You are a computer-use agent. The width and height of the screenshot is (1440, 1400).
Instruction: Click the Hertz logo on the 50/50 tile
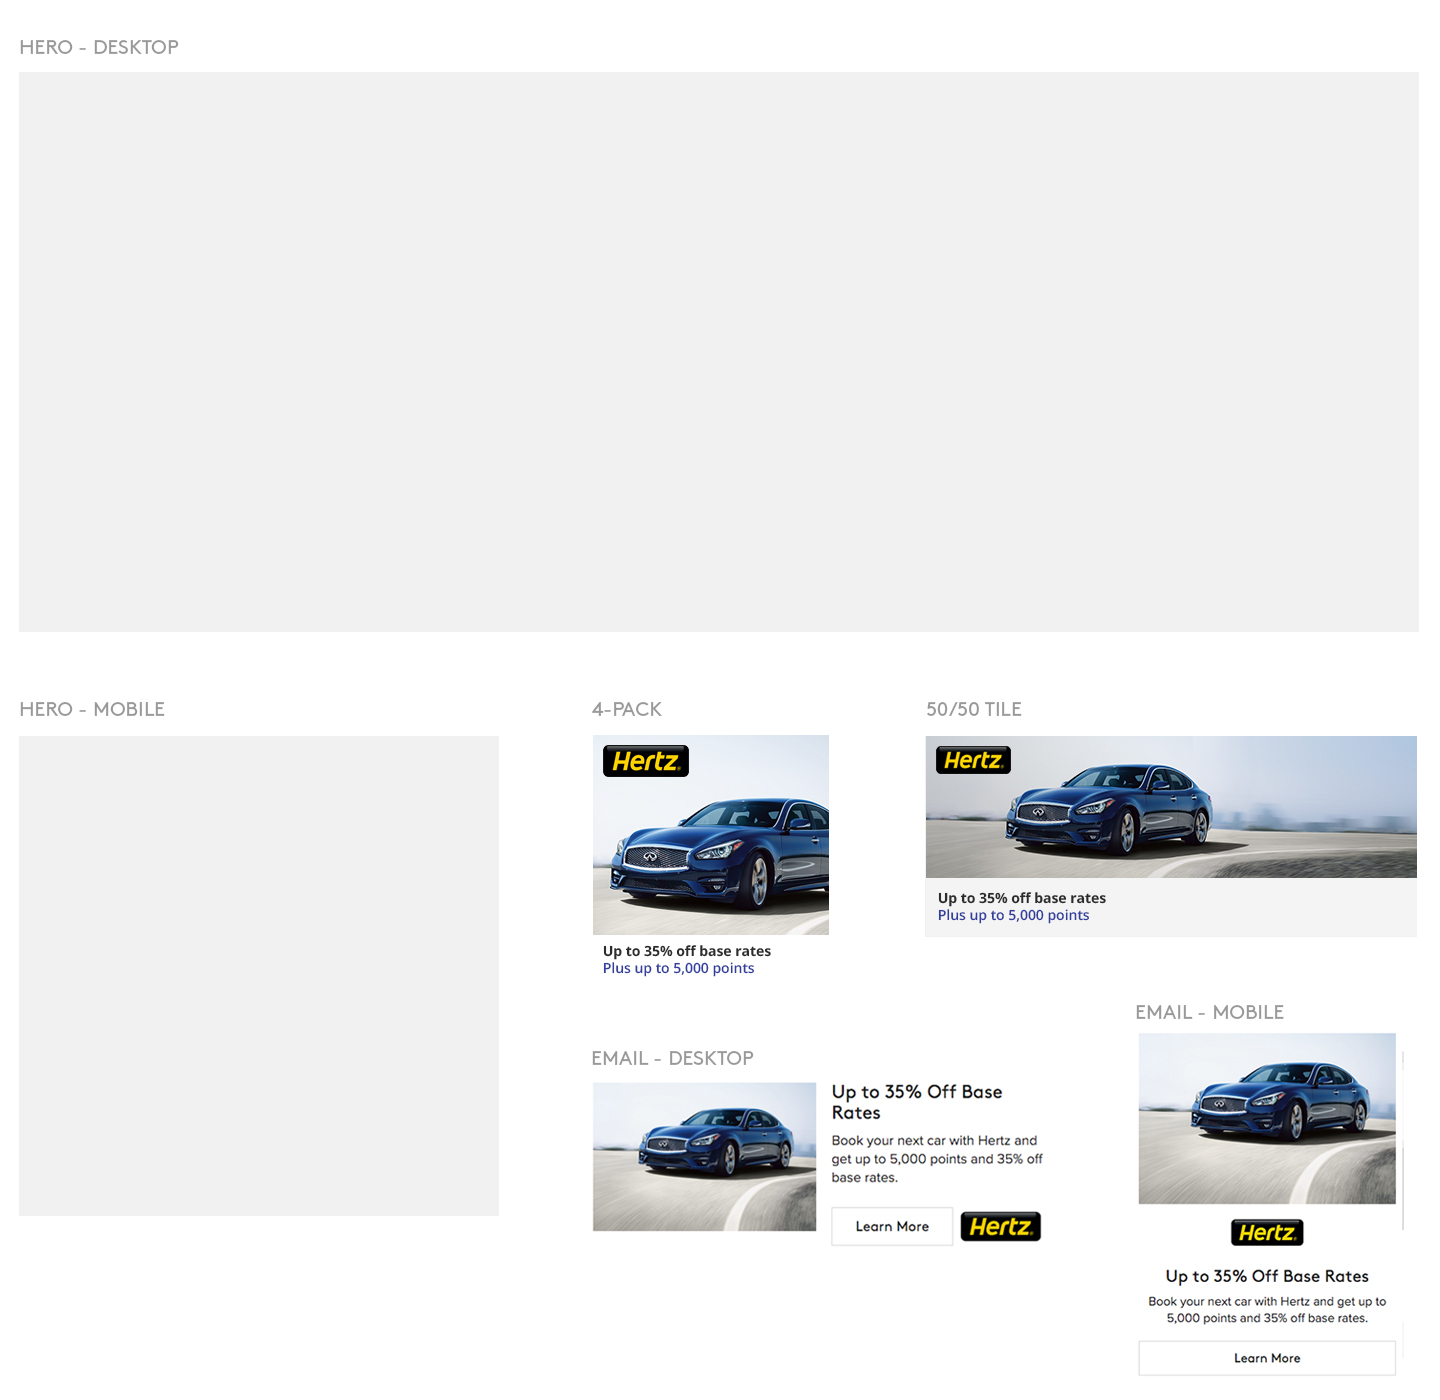click(x=973, y=760)
